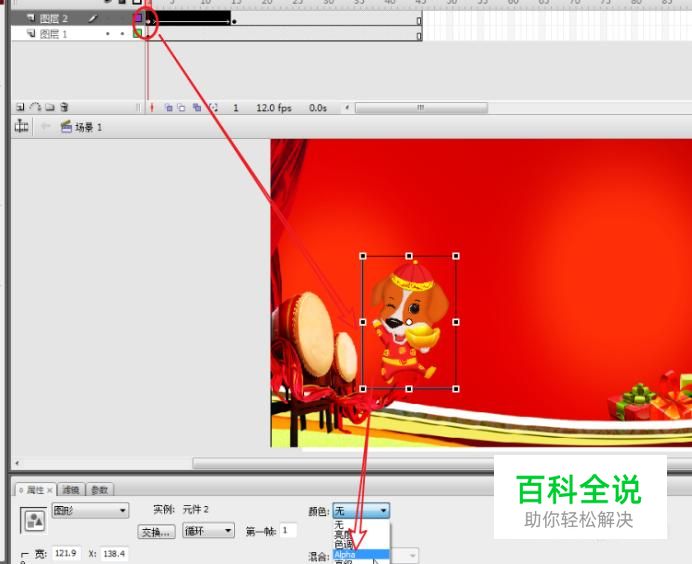
Task: Choose Alpha in the color dropdown list
Action: tap(361, 554)
